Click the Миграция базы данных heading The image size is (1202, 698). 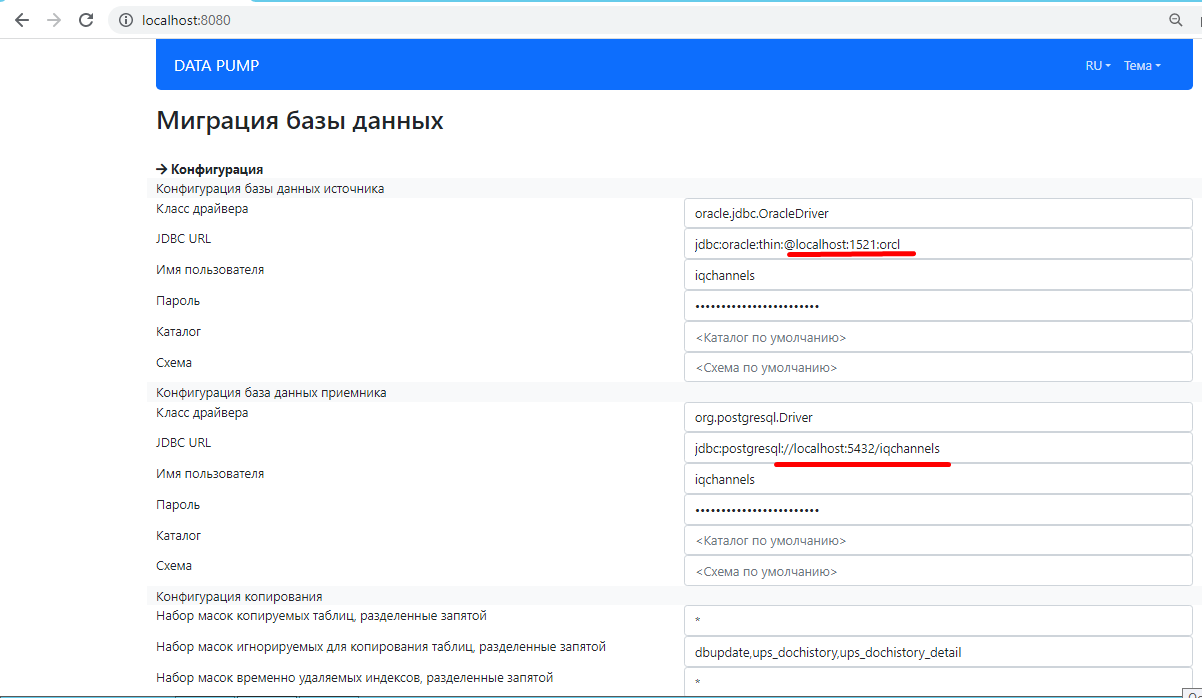coord(300,121)
